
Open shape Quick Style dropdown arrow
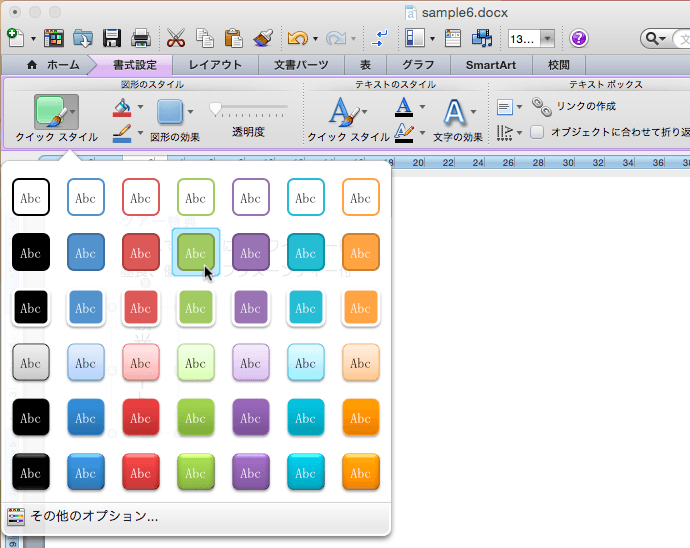tap(73, 112)
